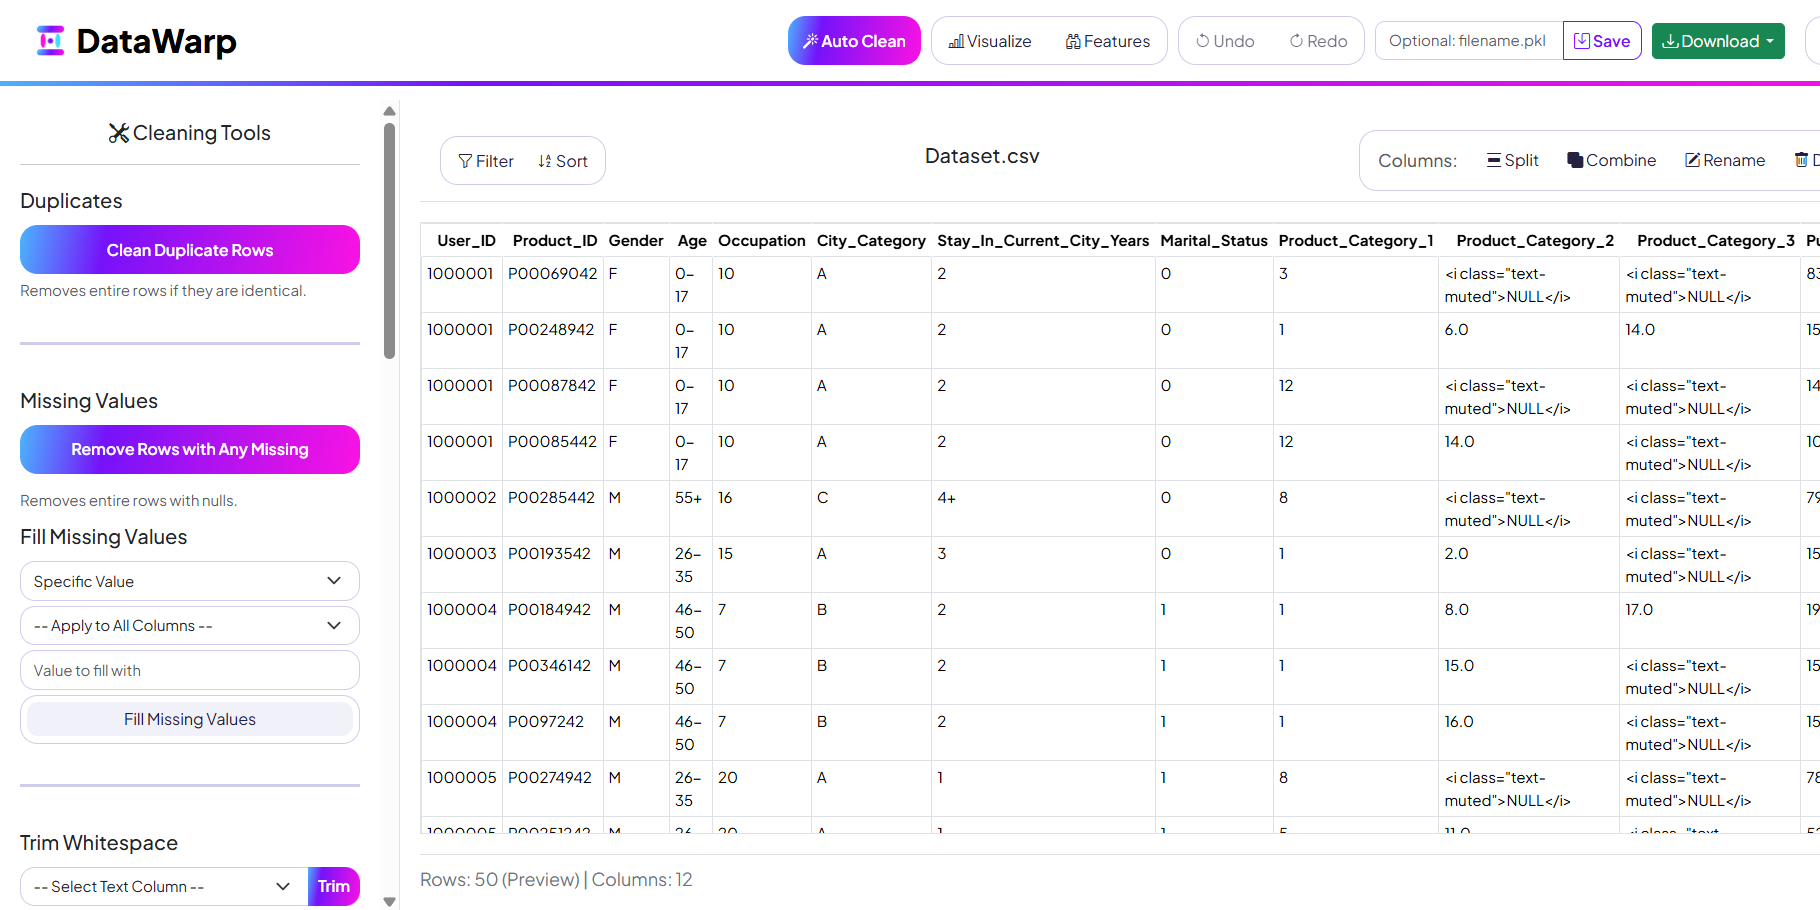Click the sidebar scroll down arrow
Screen dimensions: 1820x910
click(x=390, y=902)
